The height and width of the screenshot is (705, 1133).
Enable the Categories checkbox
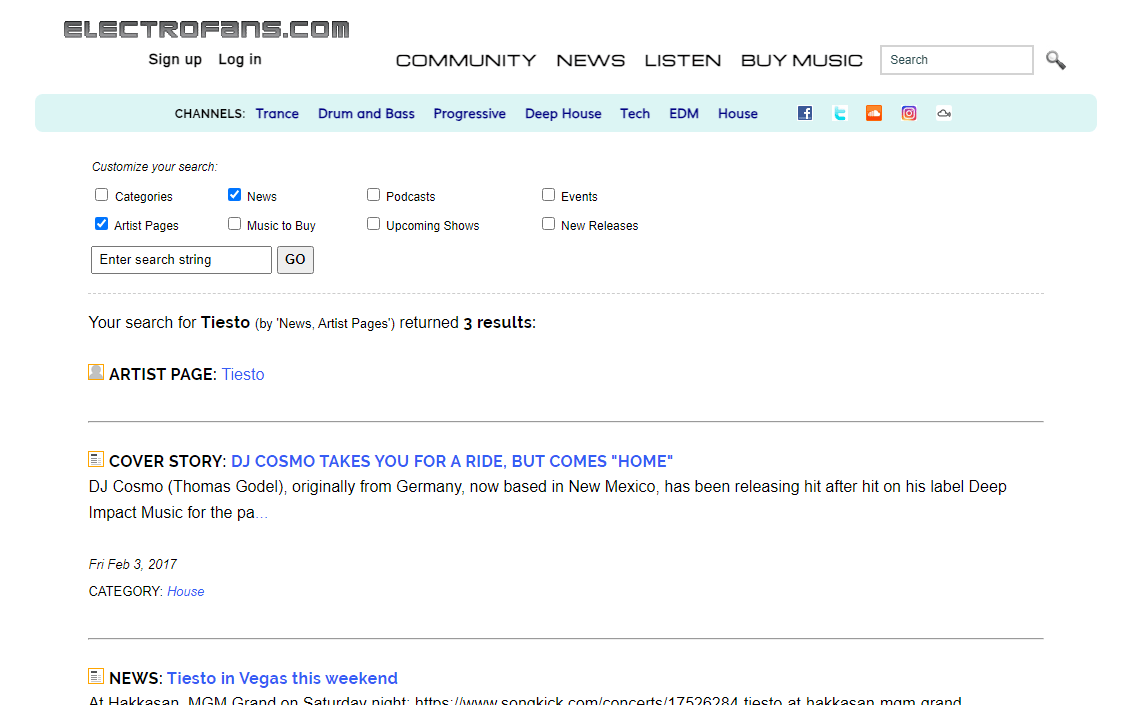tap(102, 195)
